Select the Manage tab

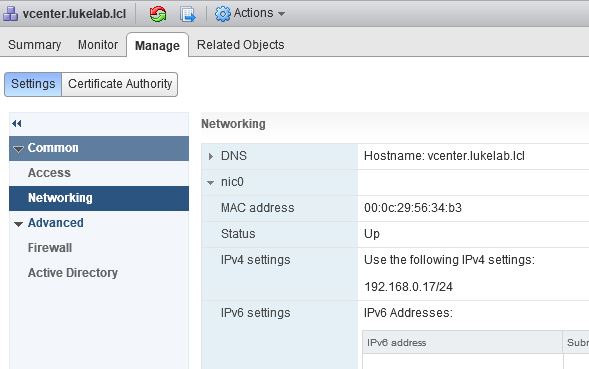point(157,45)
